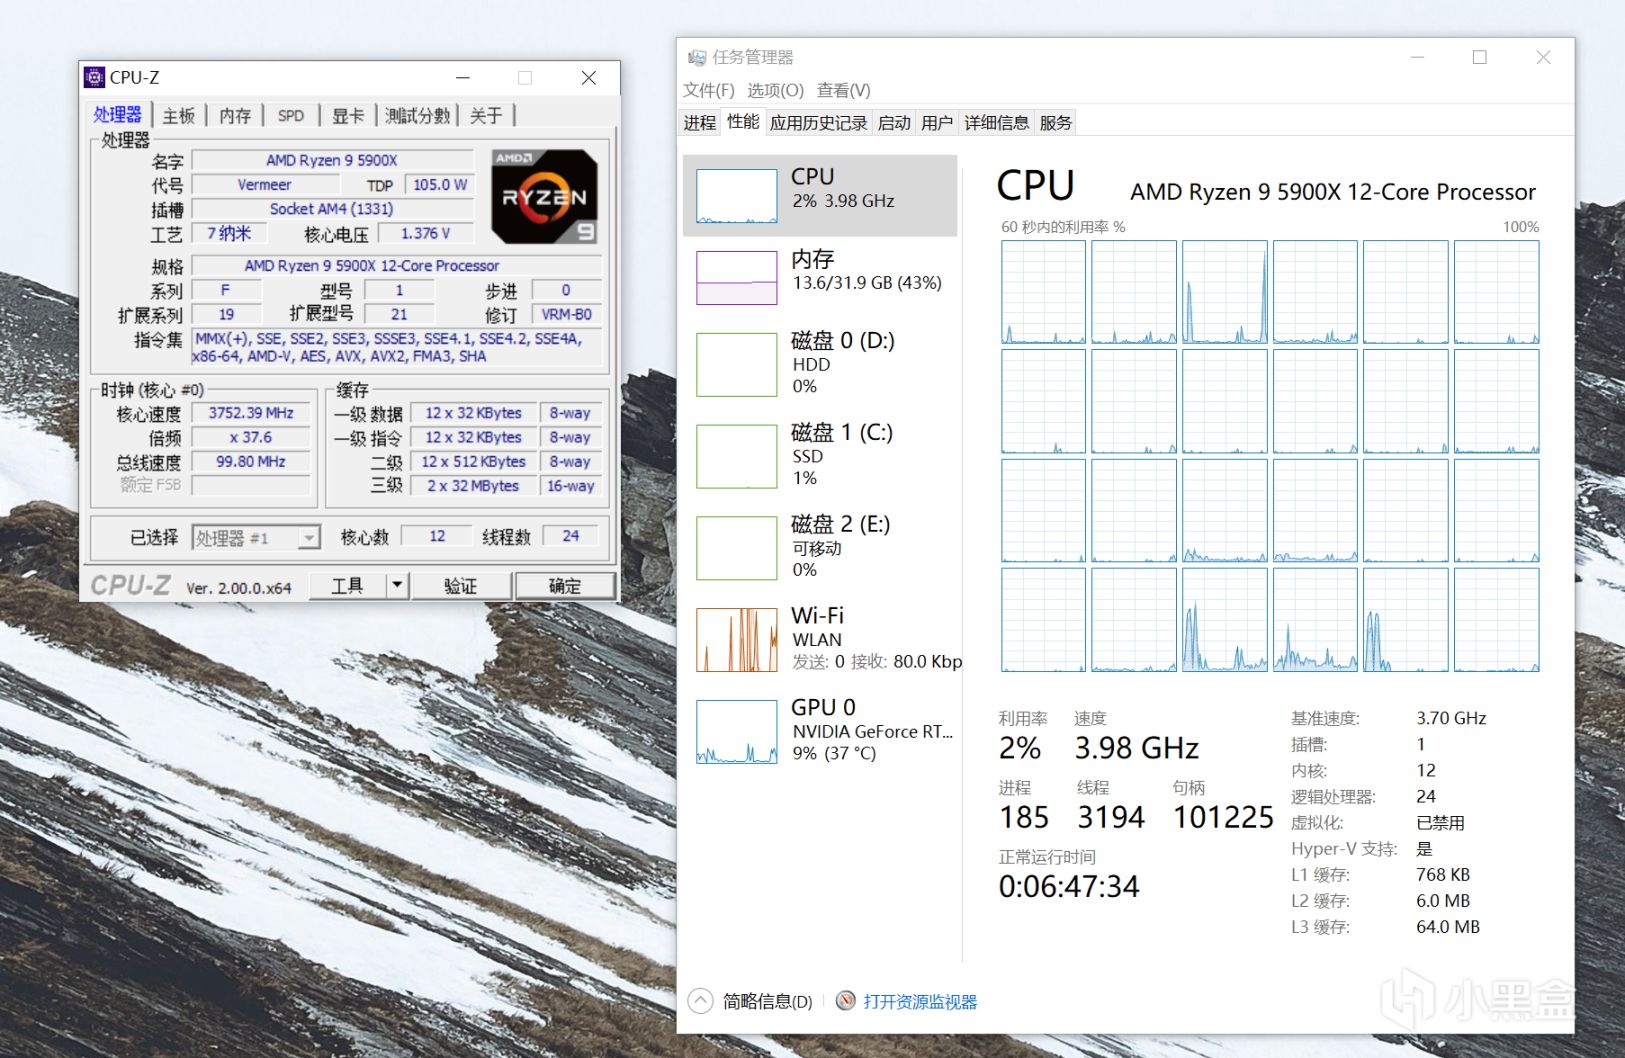Click the 打开资源监视器 link
Image resolution: width=1625 pixels, height=1058 pixels.
pos(920,1002)
